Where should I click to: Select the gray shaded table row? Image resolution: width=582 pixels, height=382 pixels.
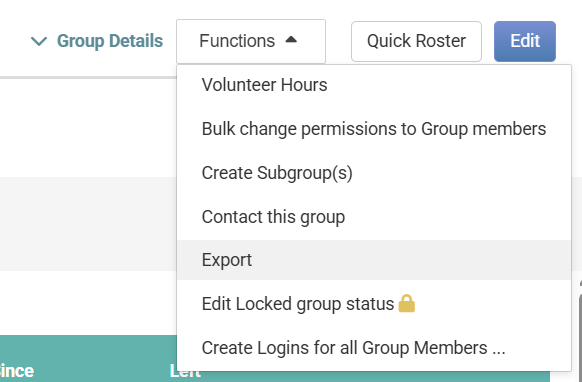click(x=88, y=224)
